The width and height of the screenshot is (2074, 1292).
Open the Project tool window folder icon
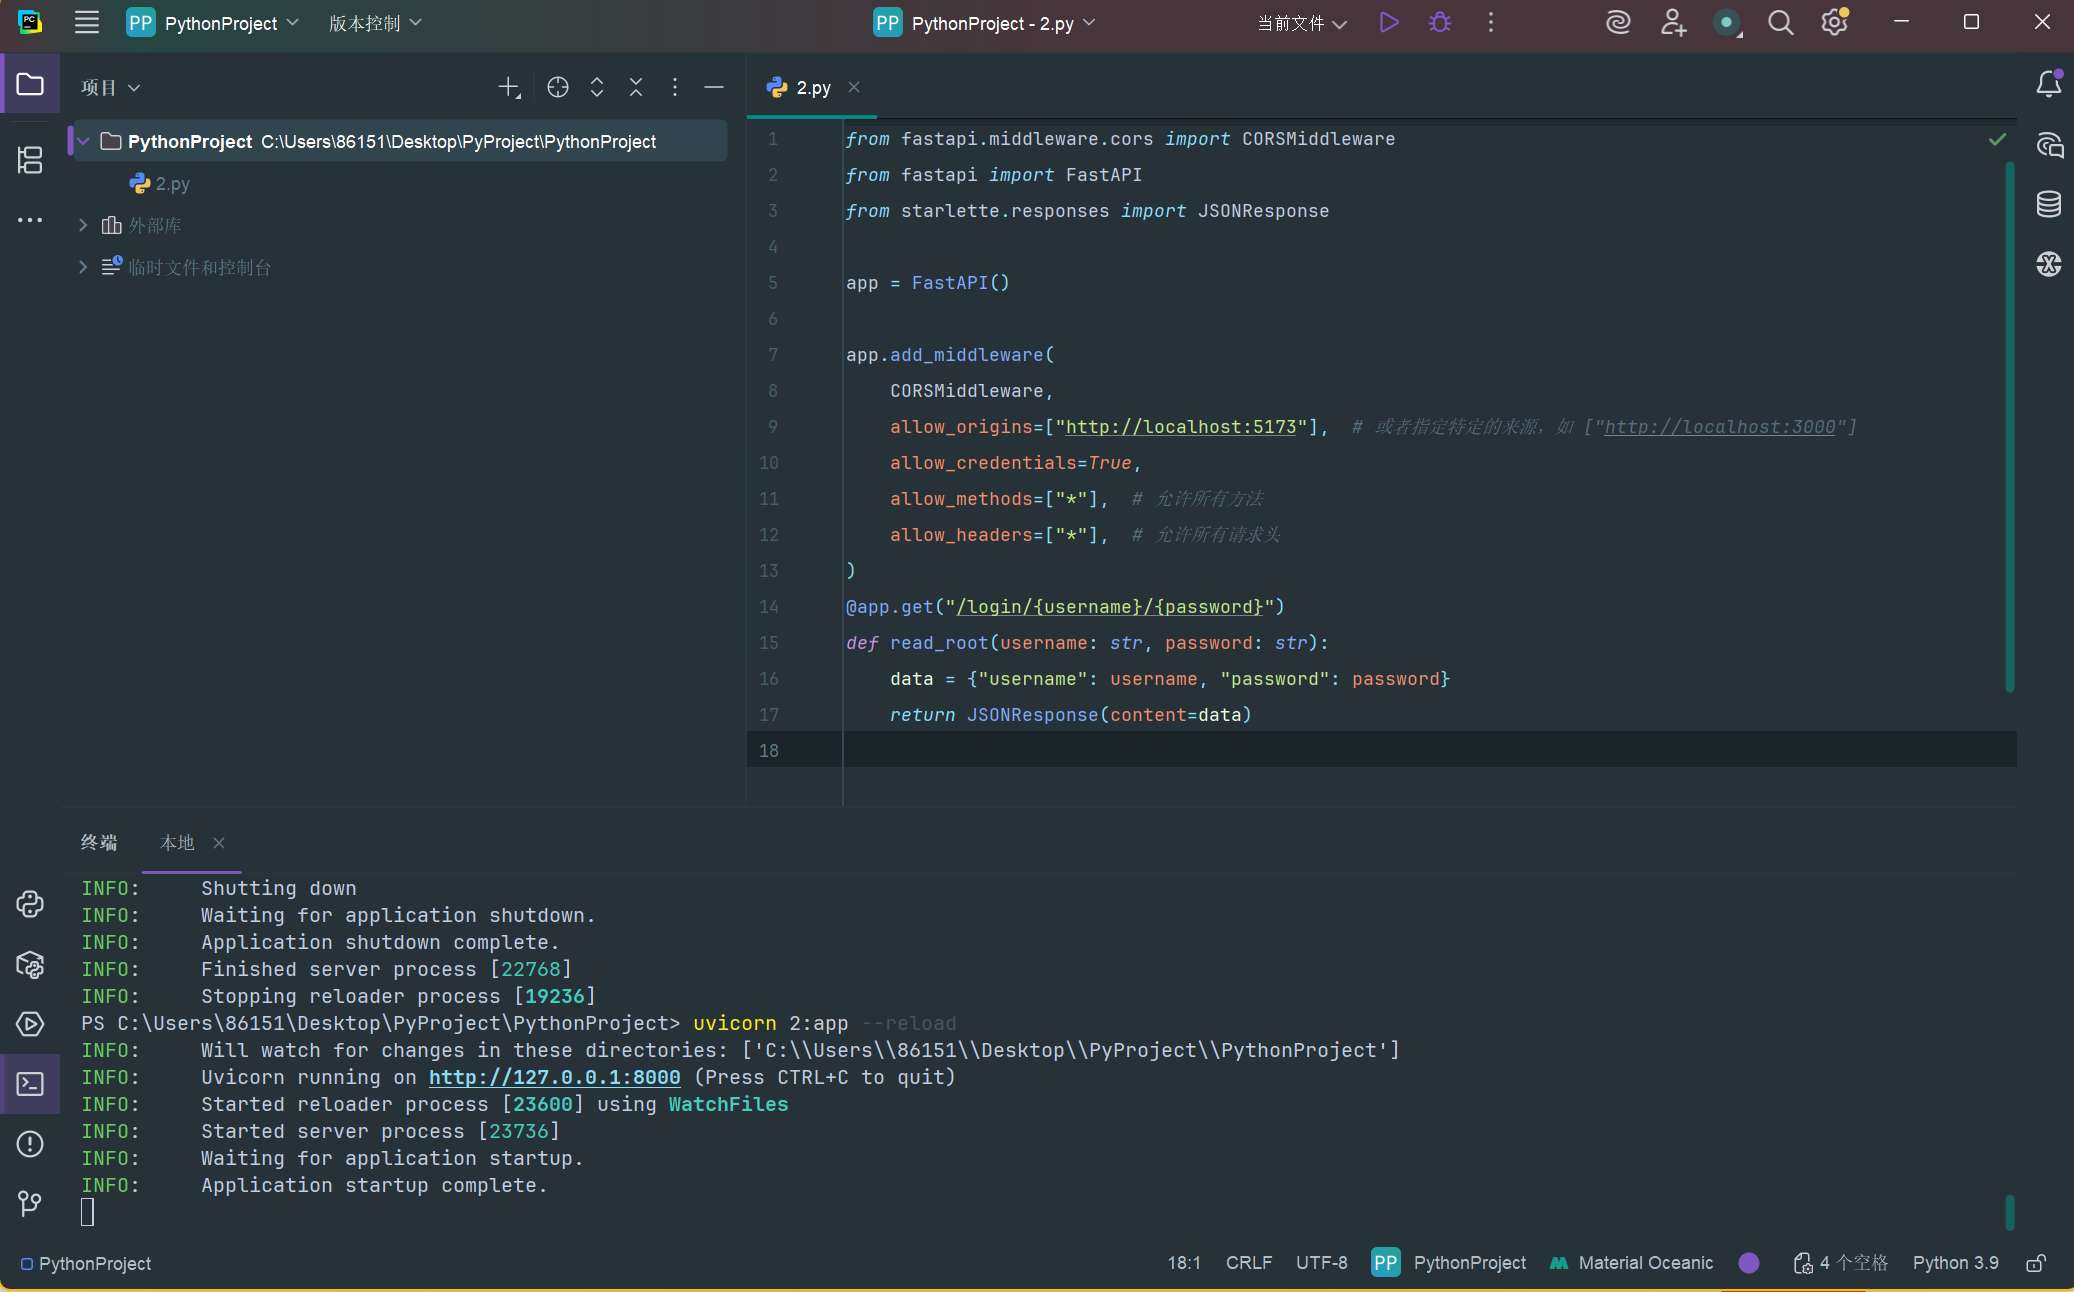pos(30,85)
